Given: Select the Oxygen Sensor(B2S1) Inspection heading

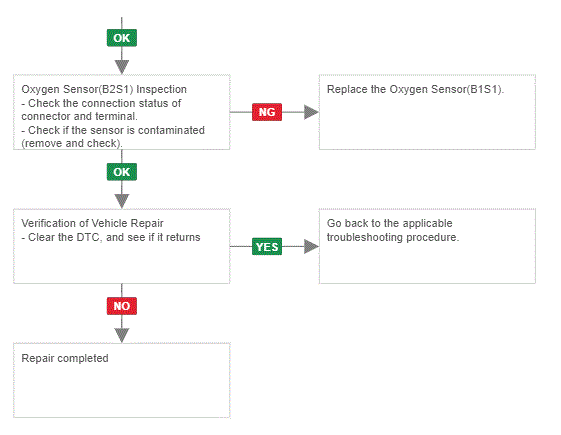Looking at the screenshot, I should coord(104,89).
